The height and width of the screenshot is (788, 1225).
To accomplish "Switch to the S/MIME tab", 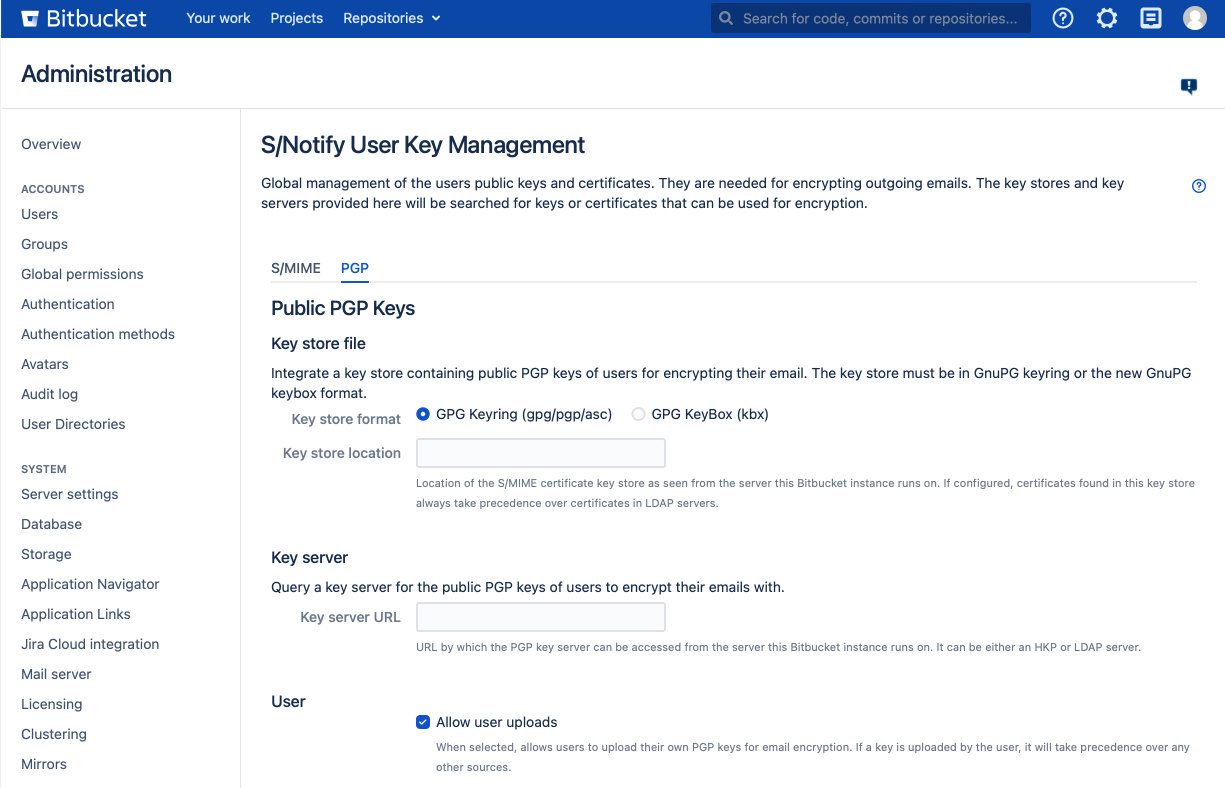I will 296,268.
